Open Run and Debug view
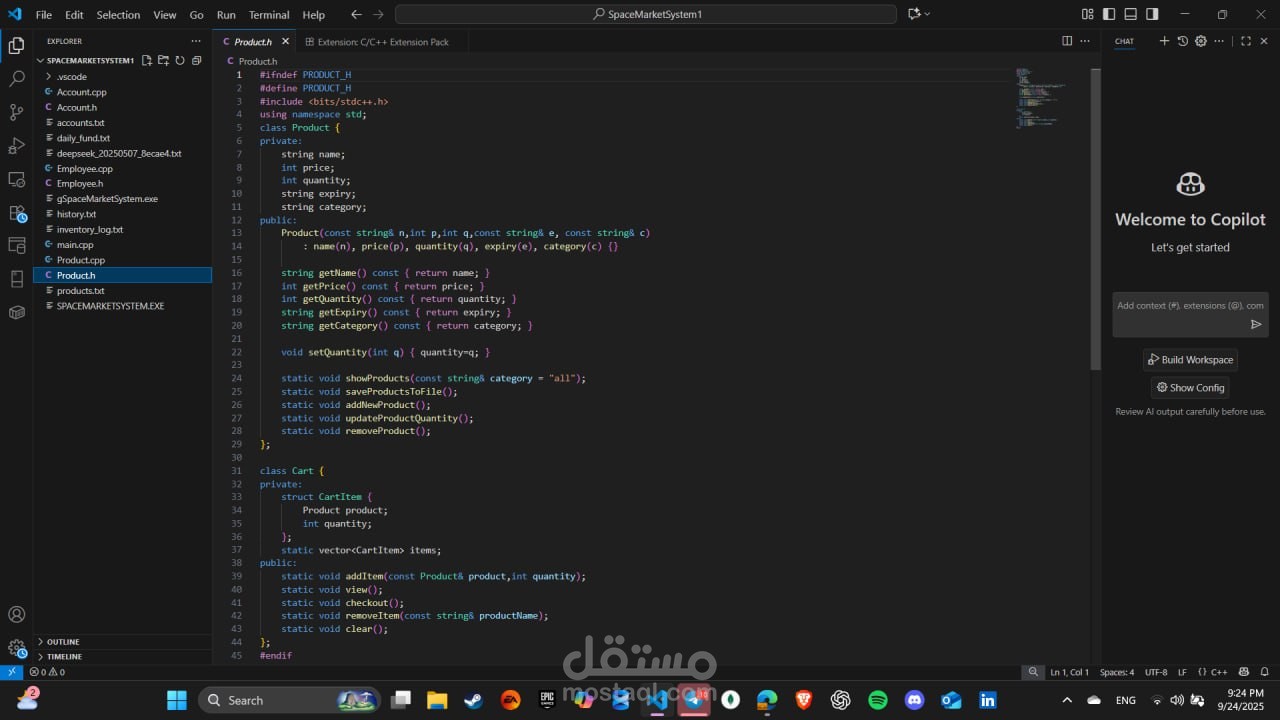The image size is (1280, 720). (16, 146)
